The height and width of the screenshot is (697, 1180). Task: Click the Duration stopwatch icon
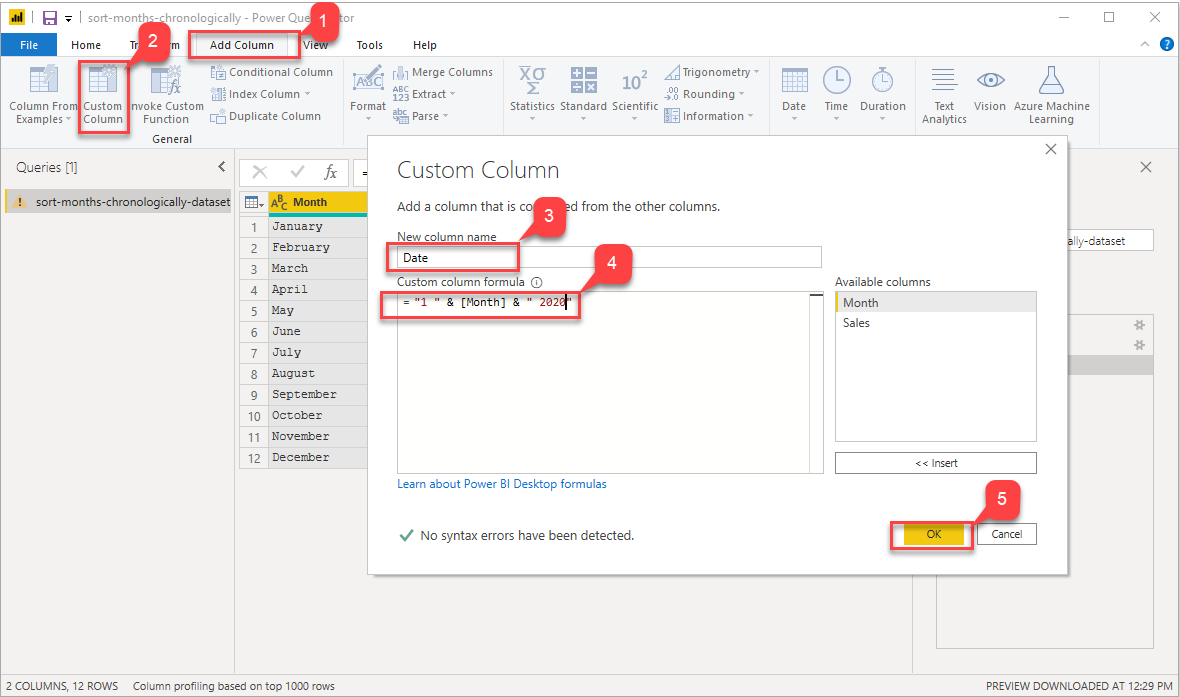(882, 82)
